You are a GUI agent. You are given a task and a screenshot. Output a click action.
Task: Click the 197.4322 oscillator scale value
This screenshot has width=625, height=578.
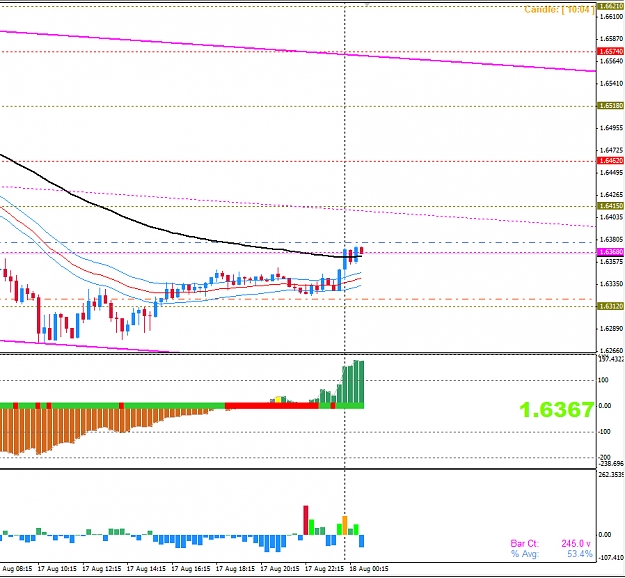[x=611, y=359]
